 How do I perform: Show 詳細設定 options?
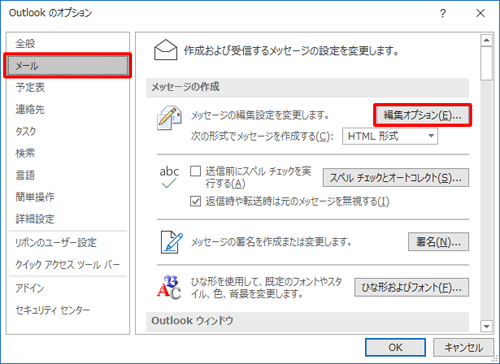pyautogui.click(x=68, y=219)
